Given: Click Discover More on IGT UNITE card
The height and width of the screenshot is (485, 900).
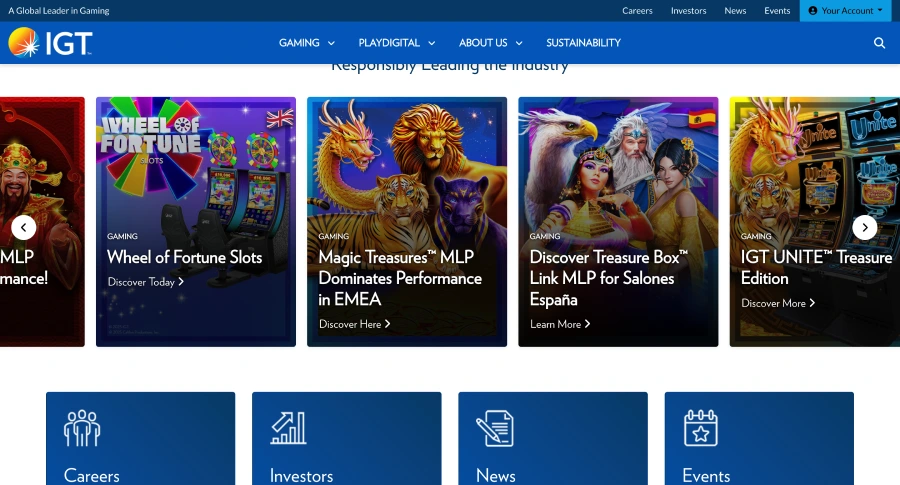Looking at the screenshot, I should click(778, 303).
